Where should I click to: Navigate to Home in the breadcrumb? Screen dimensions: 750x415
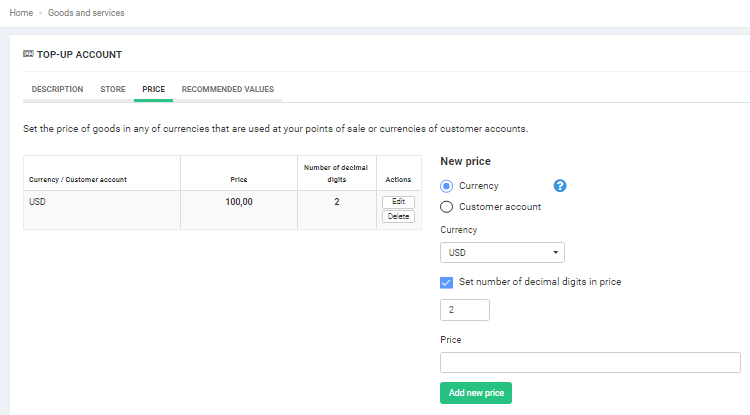point(20,13)
